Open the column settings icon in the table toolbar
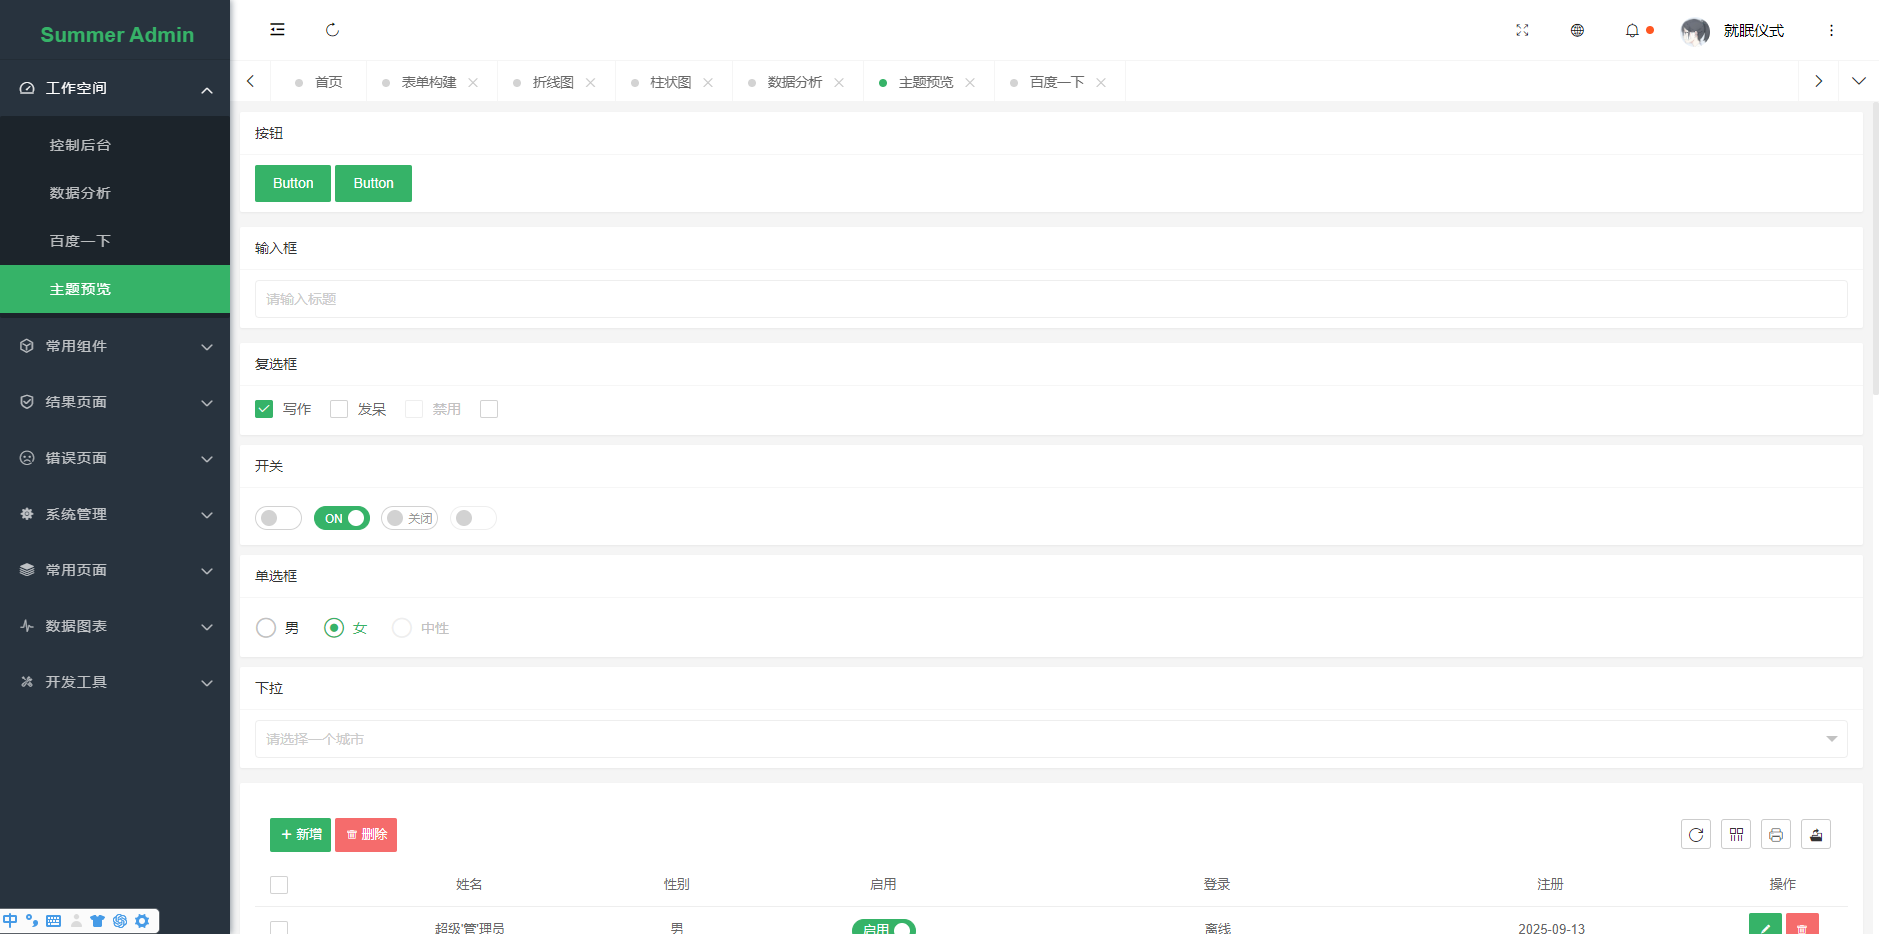This screenshot has width=1879, height=934. click(1736, 834)
